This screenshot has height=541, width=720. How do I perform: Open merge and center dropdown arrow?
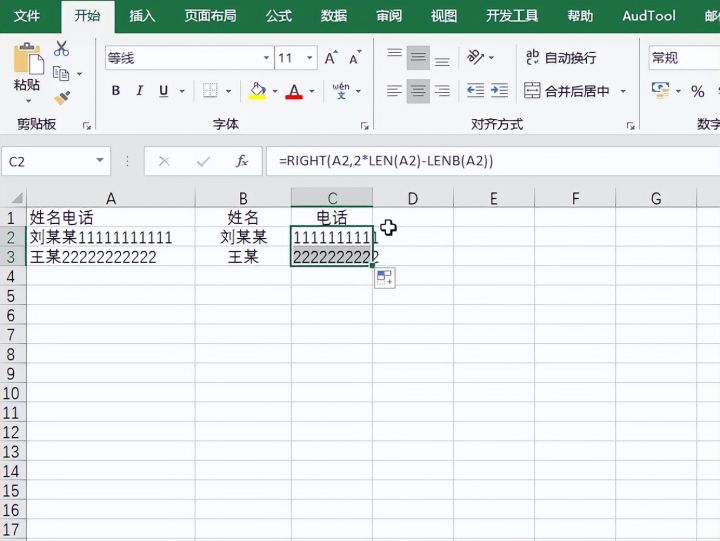[x=623, y=91]
